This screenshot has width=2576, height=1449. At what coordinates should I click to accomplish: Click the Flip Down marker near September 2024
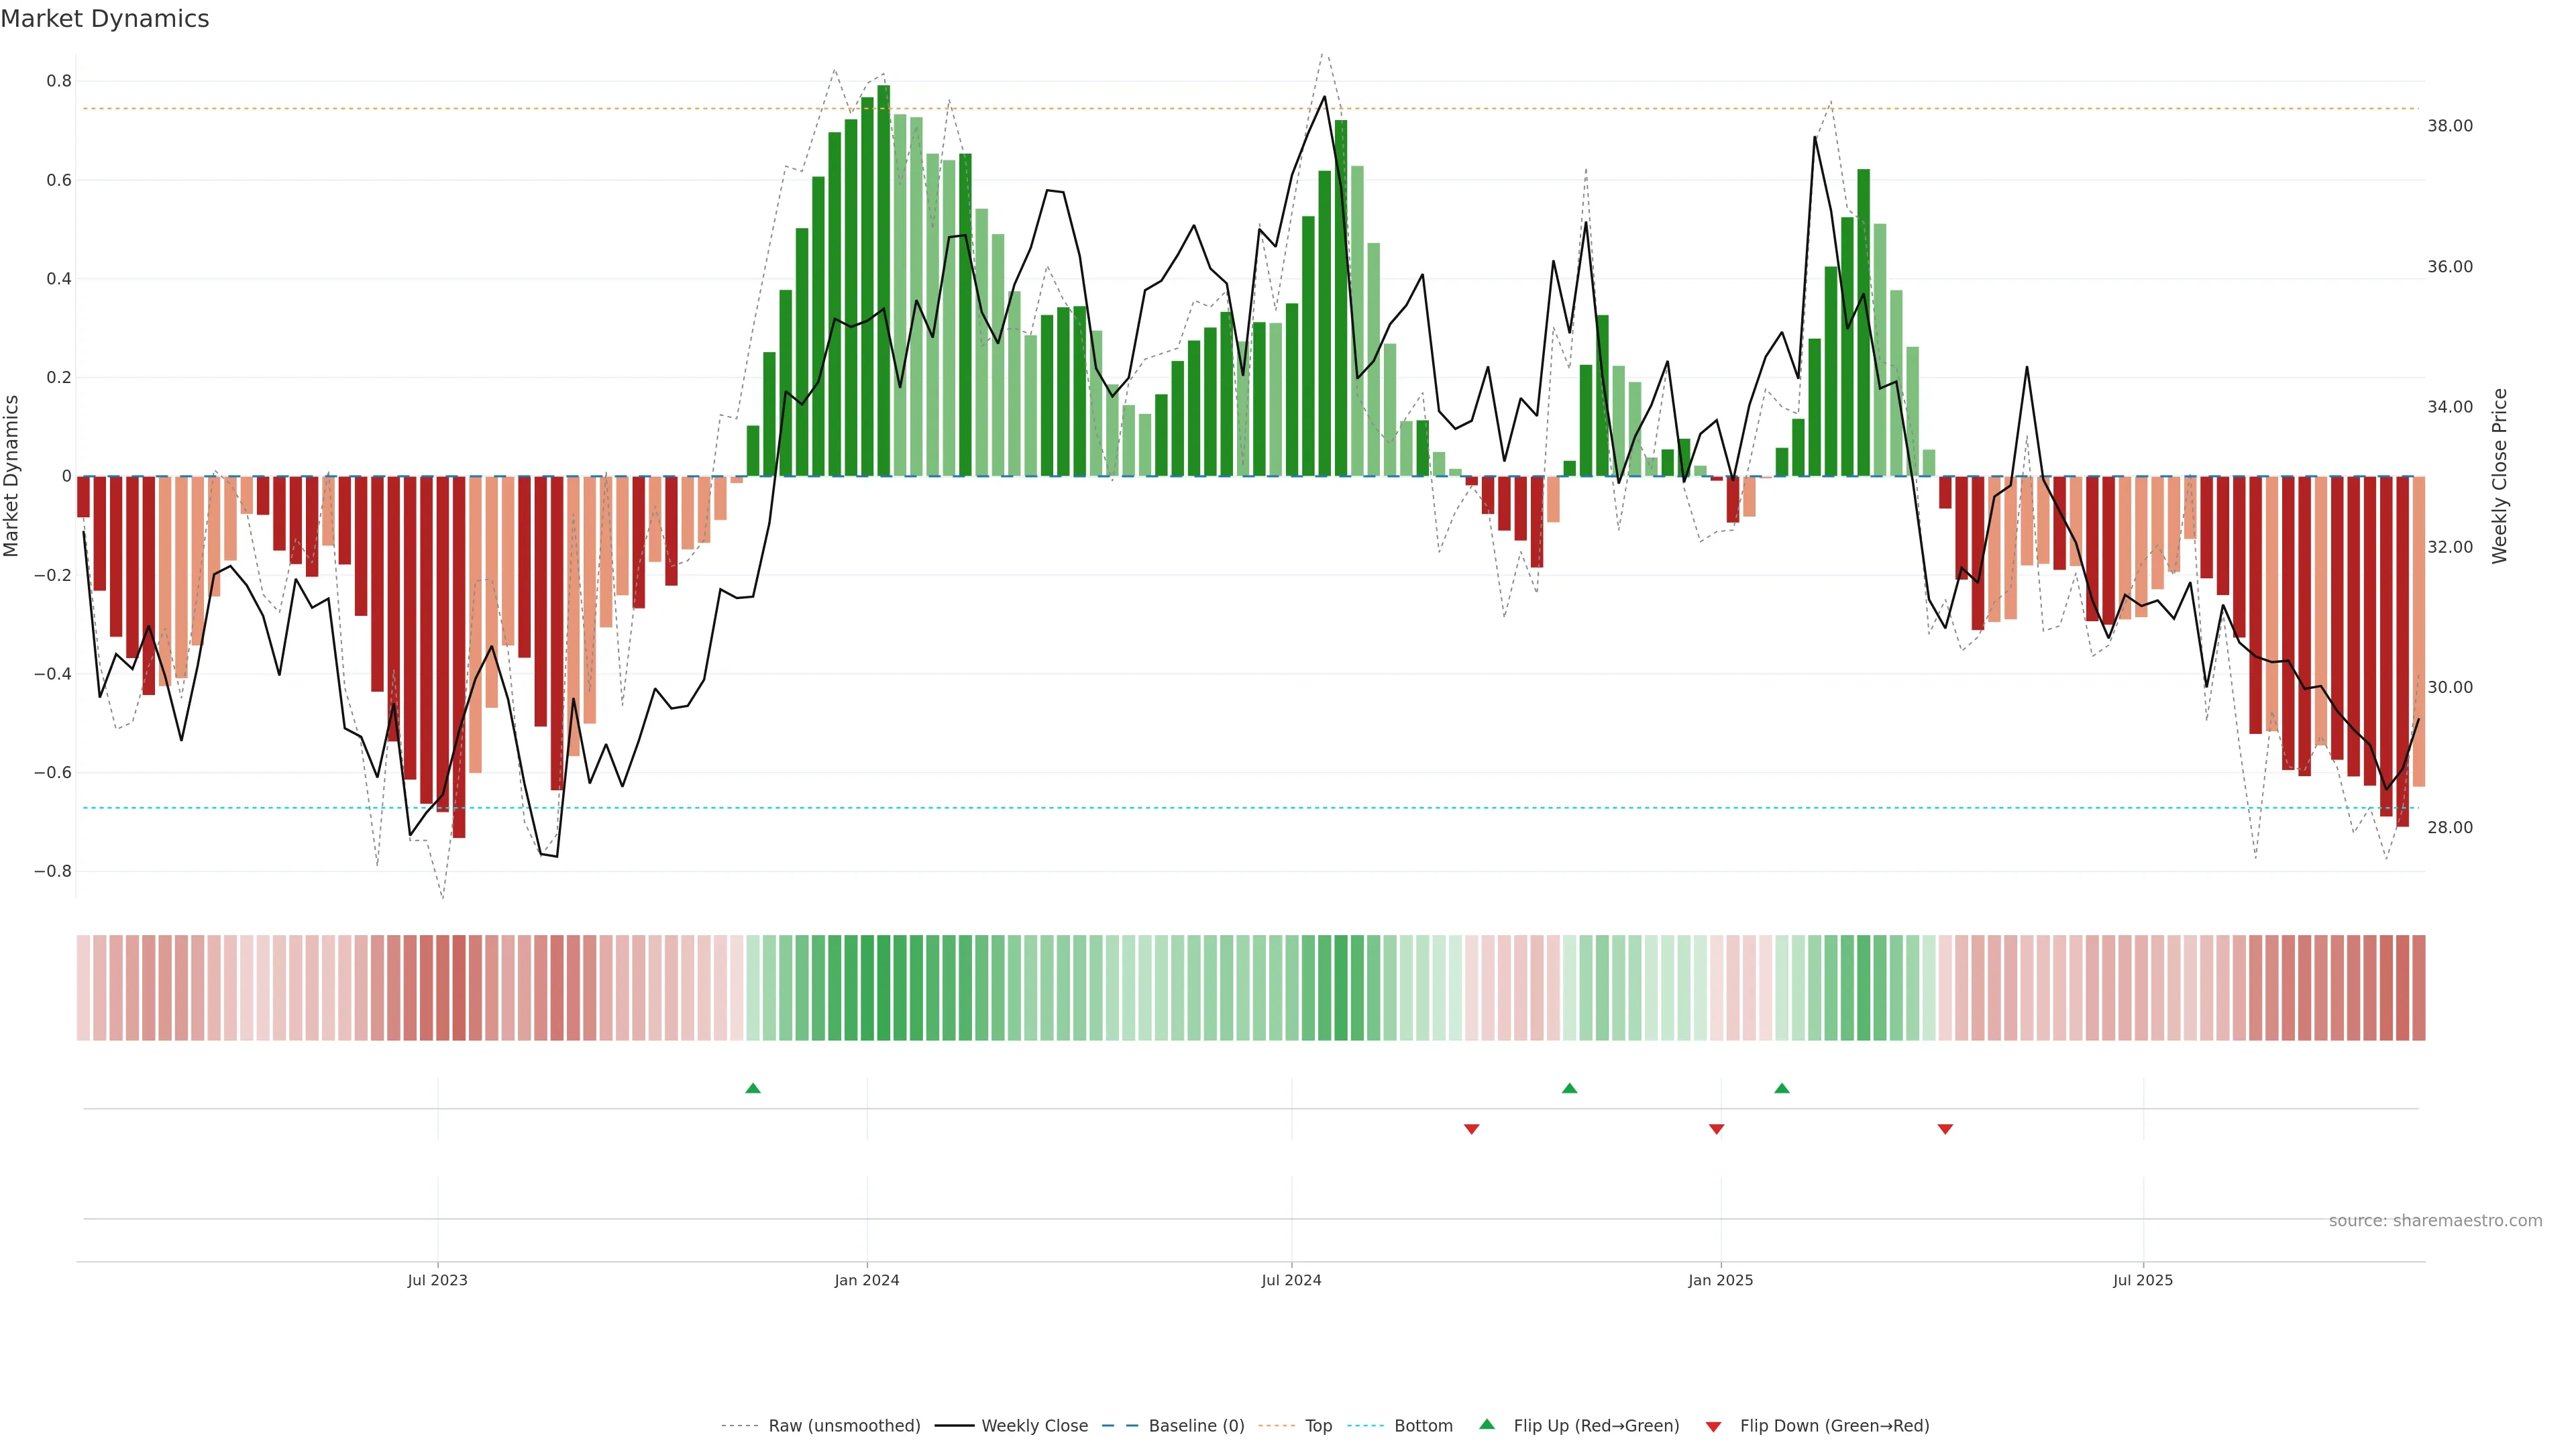click(x=1471, y=1129)
